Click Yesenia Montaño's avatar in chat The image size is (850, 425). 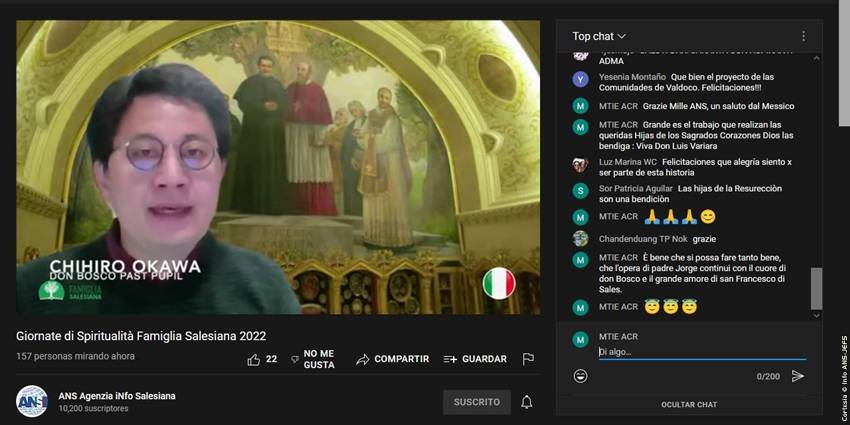point(581,80)
